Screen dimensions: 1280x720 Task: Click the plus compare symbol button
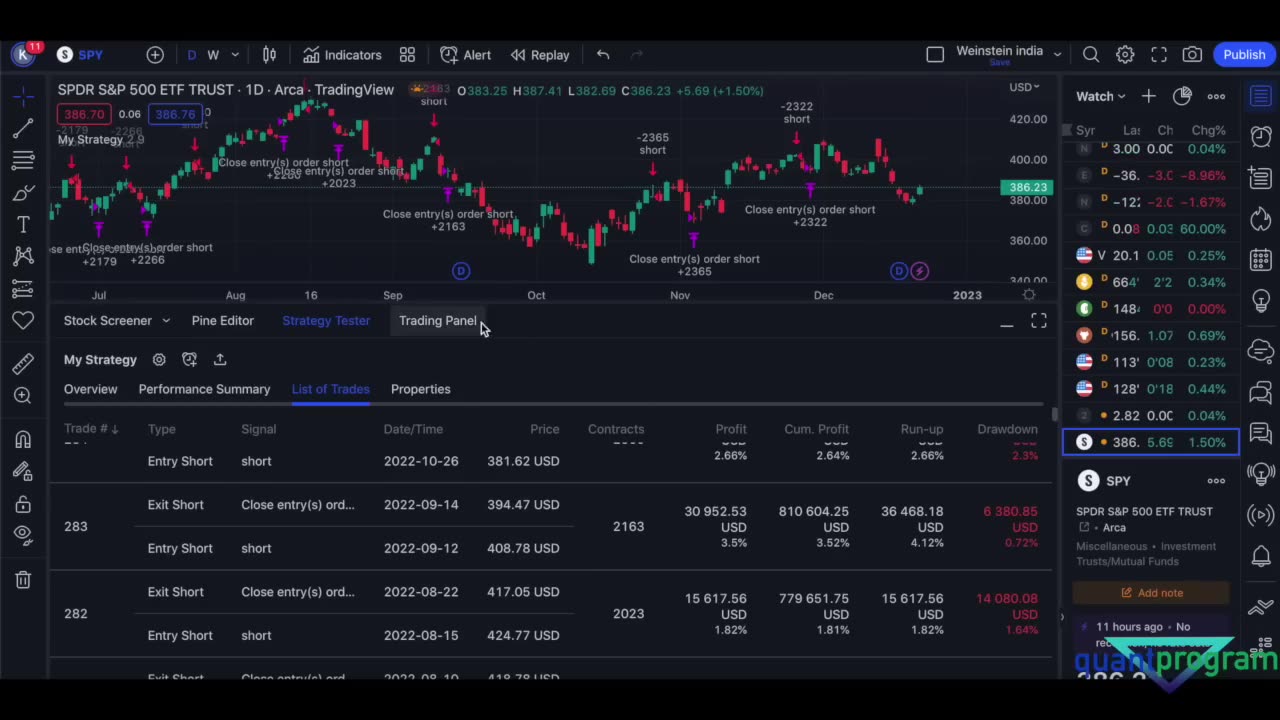pyautogui.click(x=155, y=55)
